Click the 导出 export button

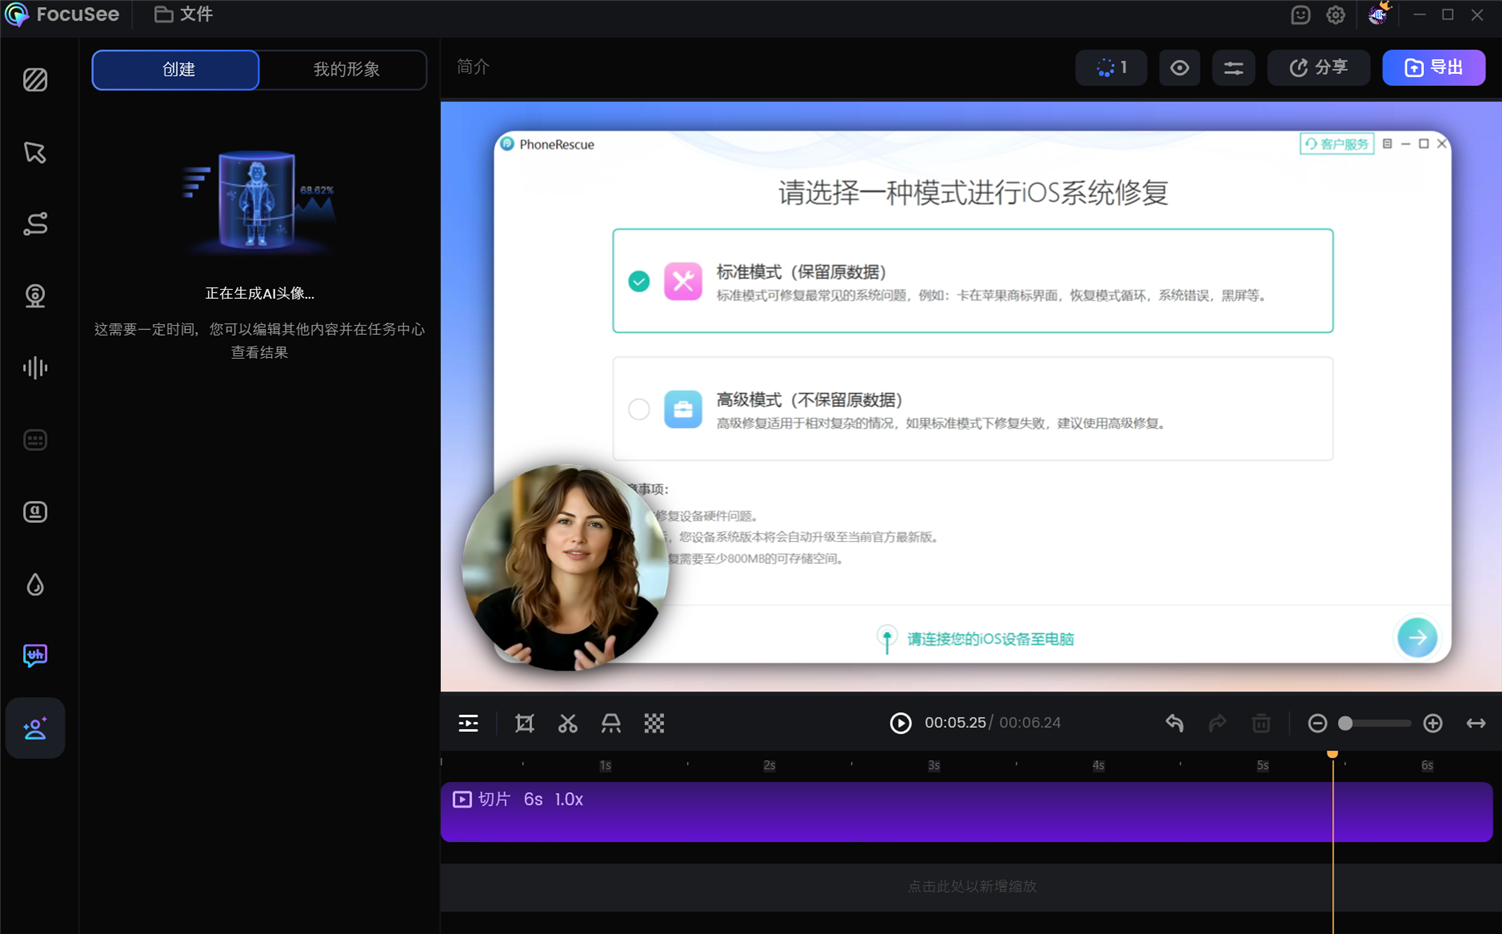click(x=1433, y=67)
